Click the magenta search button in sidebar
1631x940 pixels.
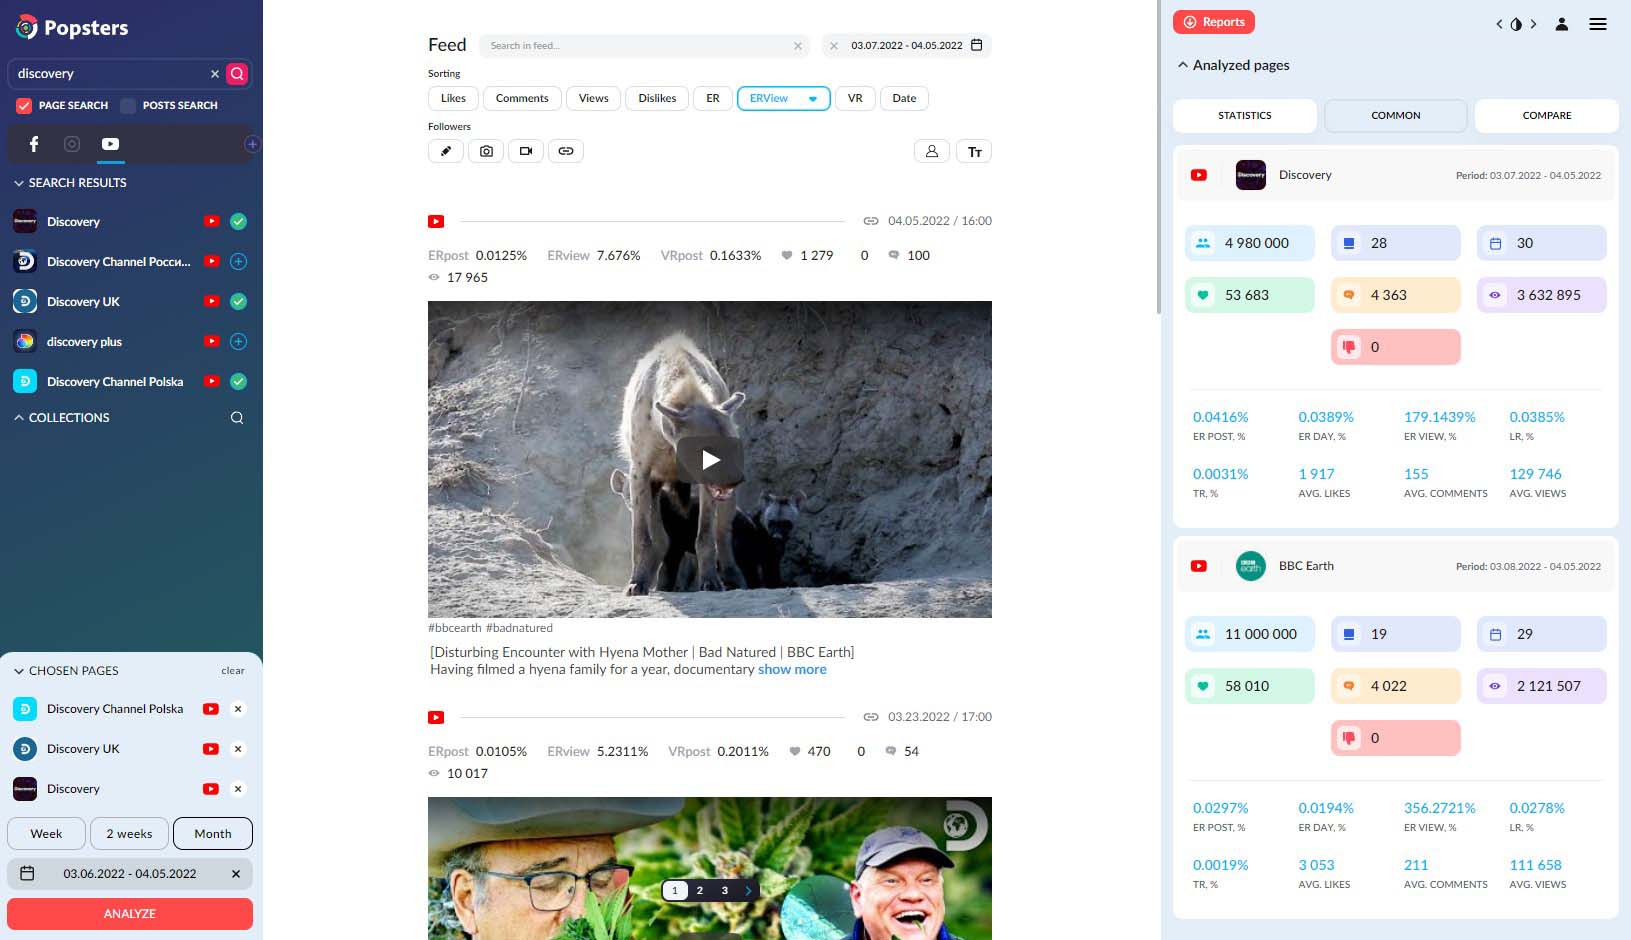click(237, 74)
